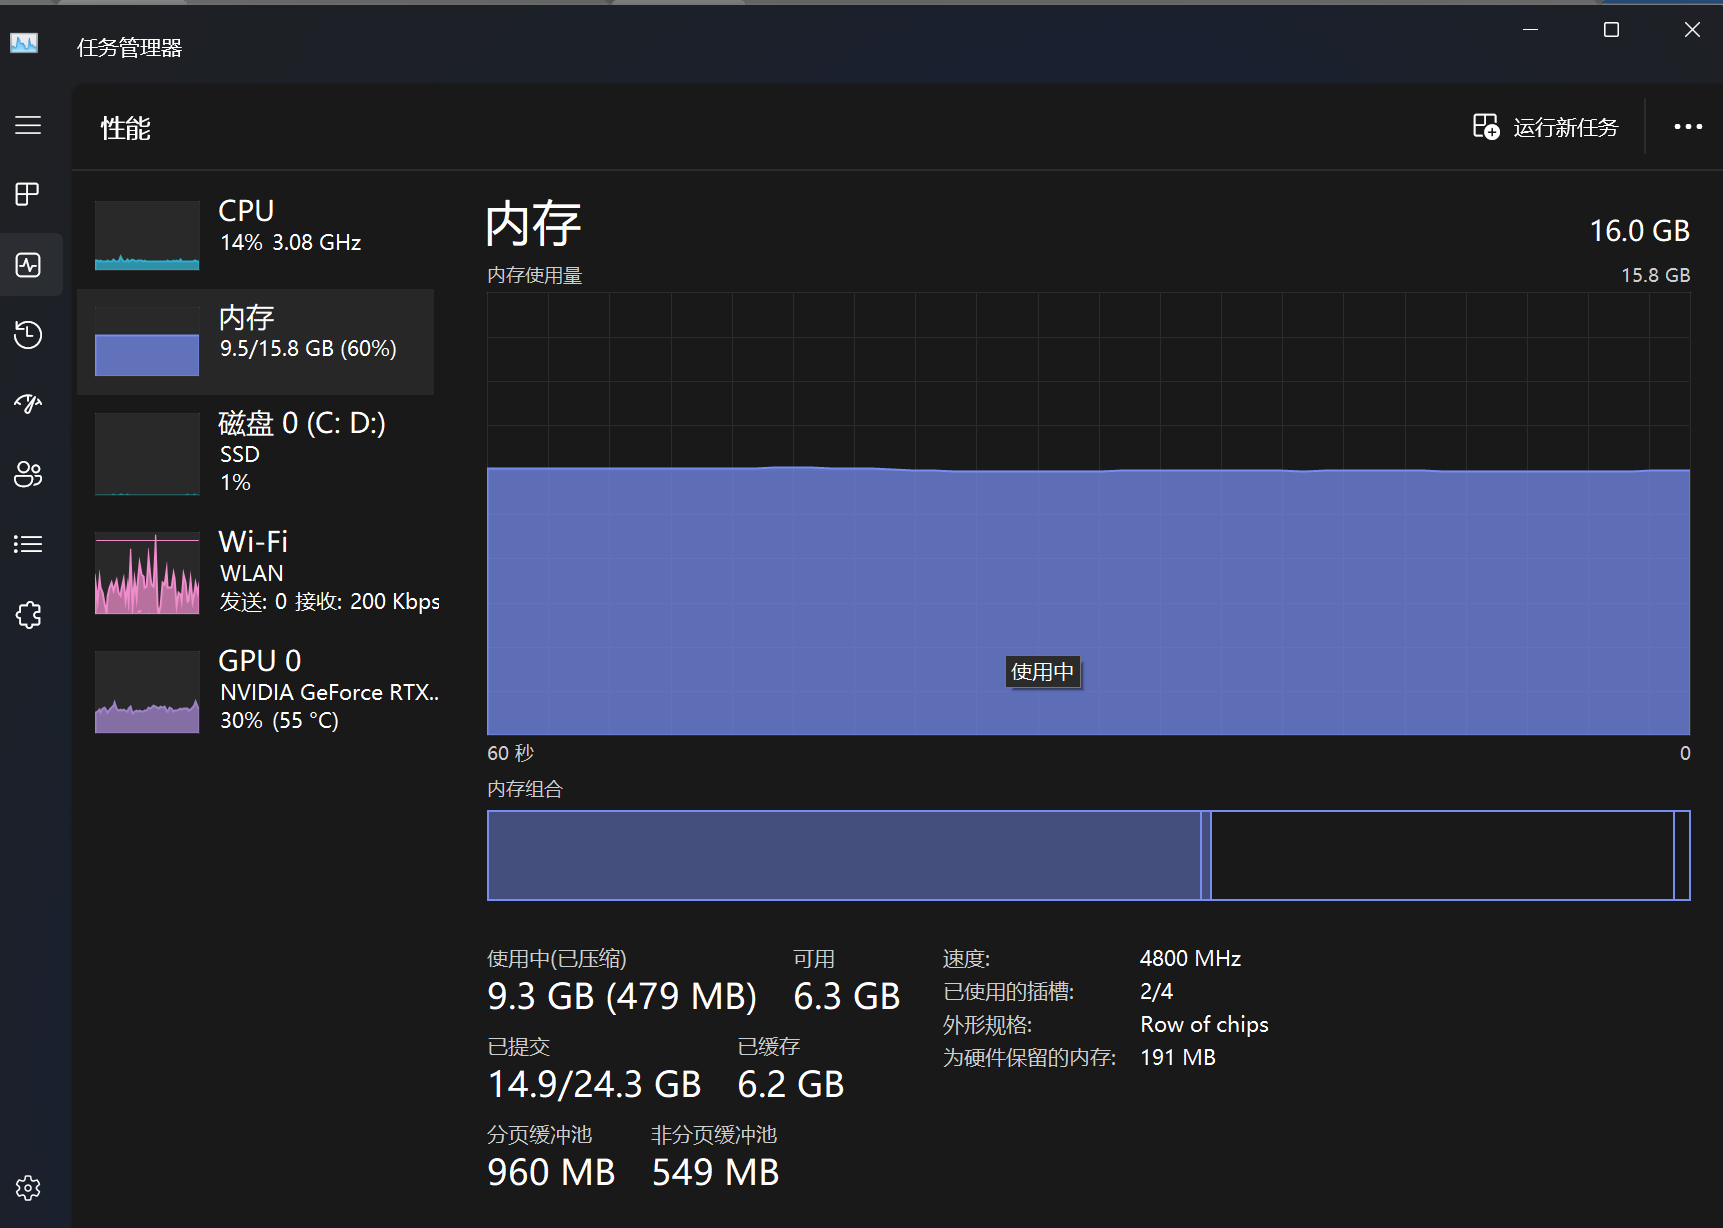Click the 9.3 GB (479 MB) in-use value
The image size is (1723, 1228).
click(x=622, y=997)
